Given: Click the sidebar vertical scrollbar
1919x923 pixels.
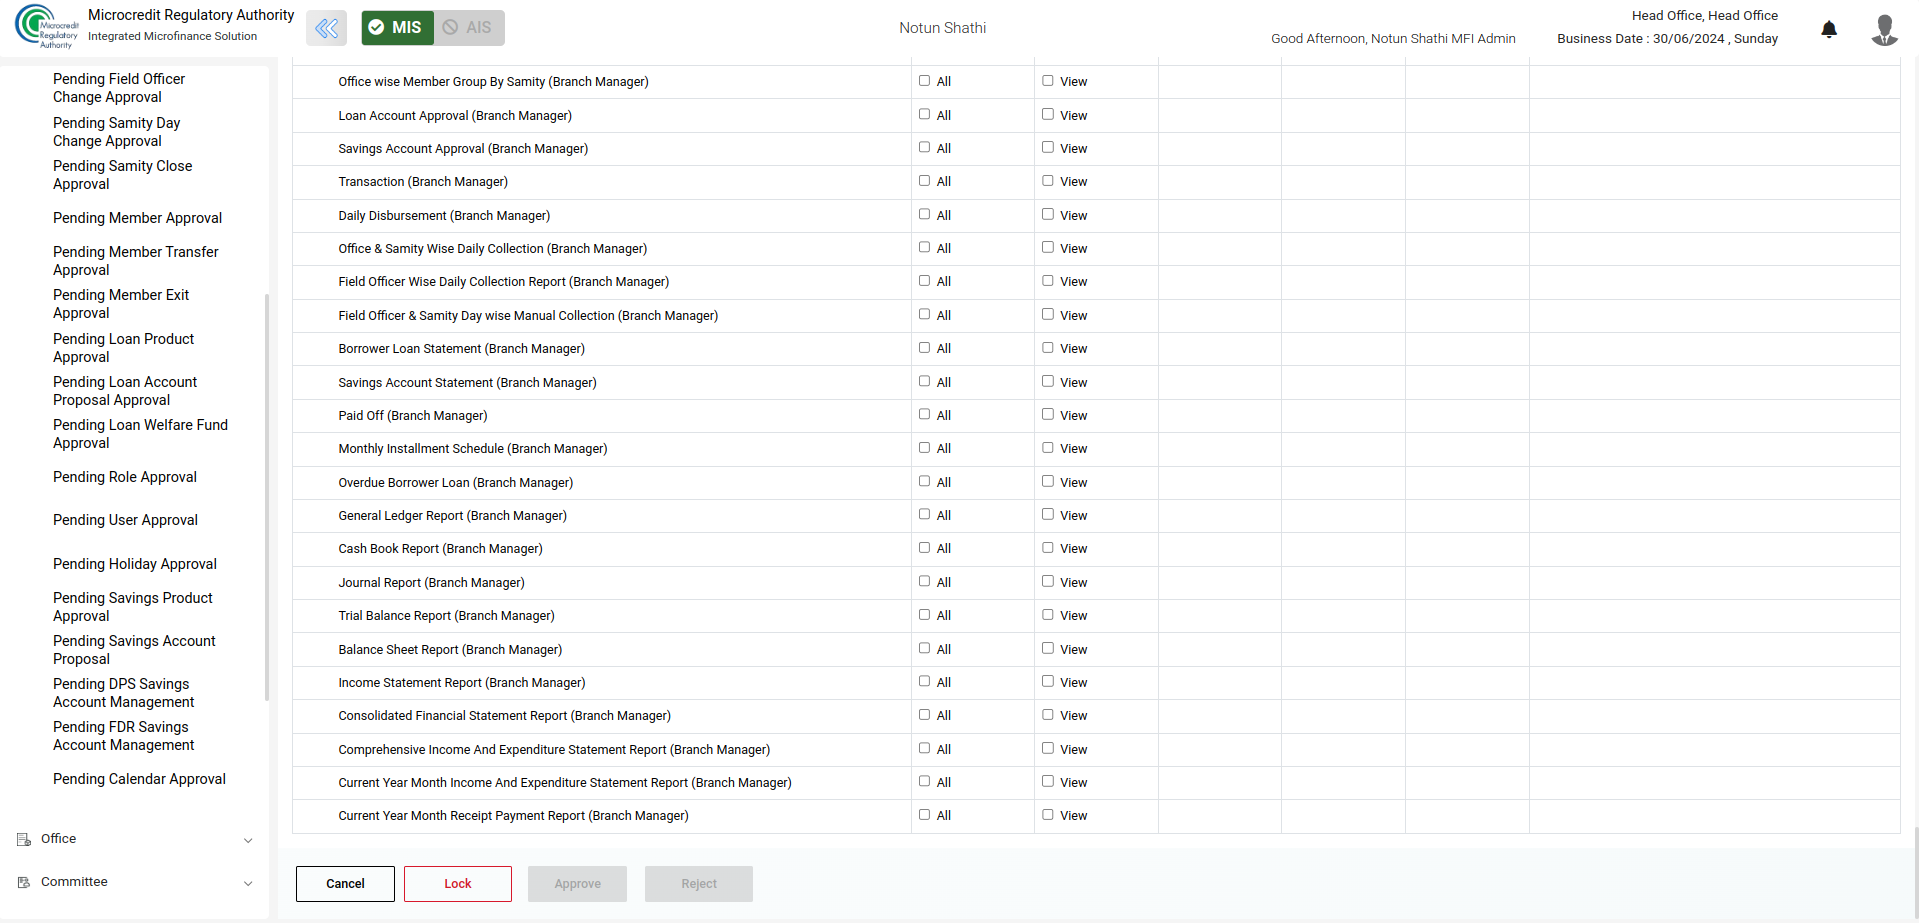Looking at the screenshot, I should 266,497.
